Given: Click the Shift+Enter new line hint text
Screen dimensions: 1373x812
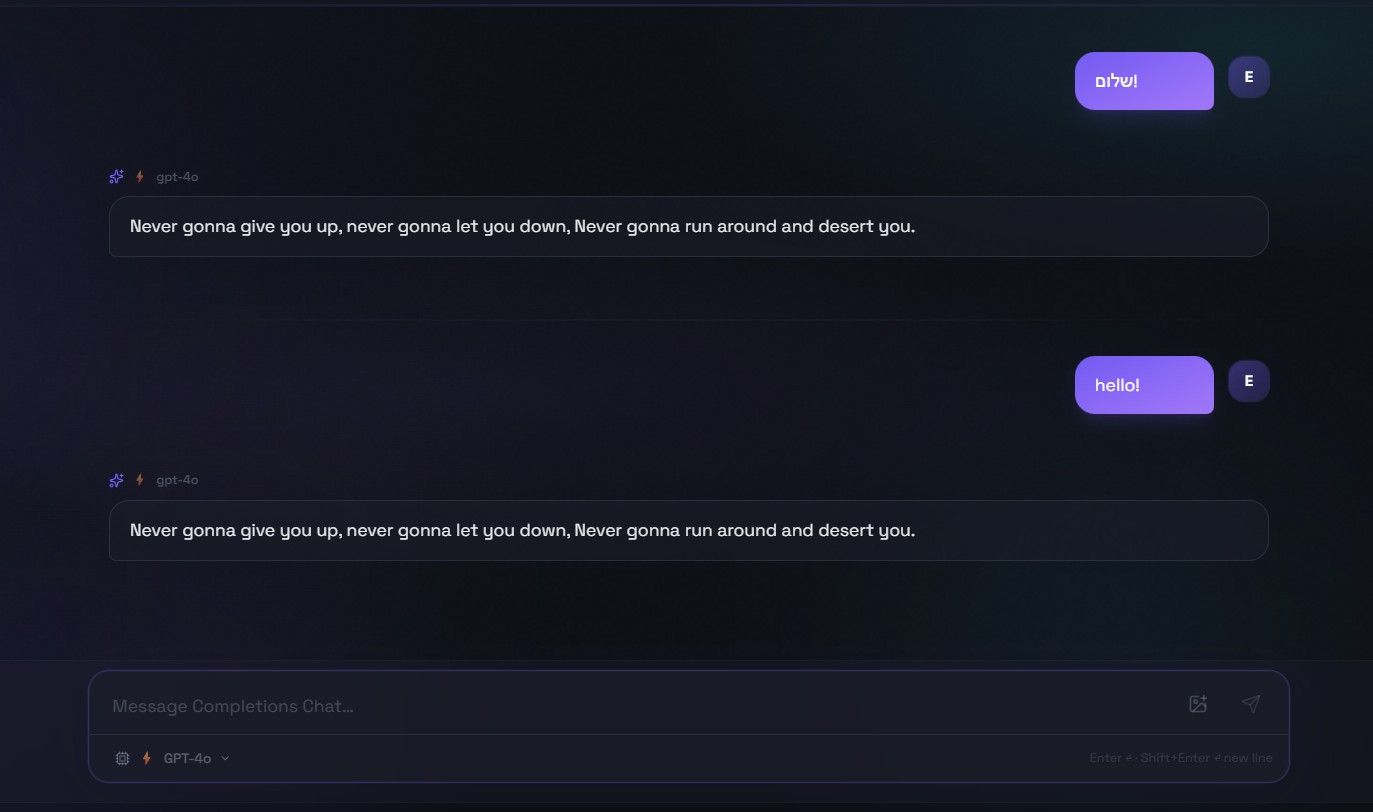Looking at the screenshot, I should click(1206, 758).
